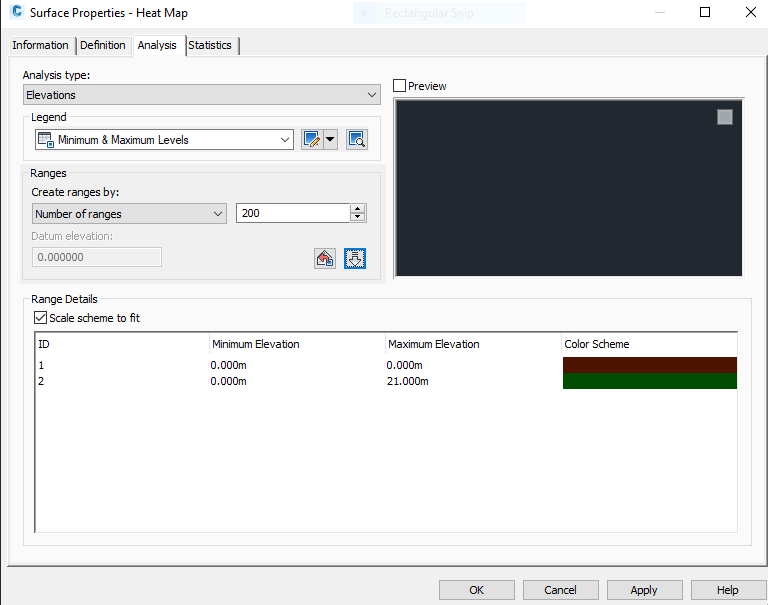Decrease the range count with the down spinner
Image resolution: width=768 pixels, height=605 pixels.
(358, 218)
